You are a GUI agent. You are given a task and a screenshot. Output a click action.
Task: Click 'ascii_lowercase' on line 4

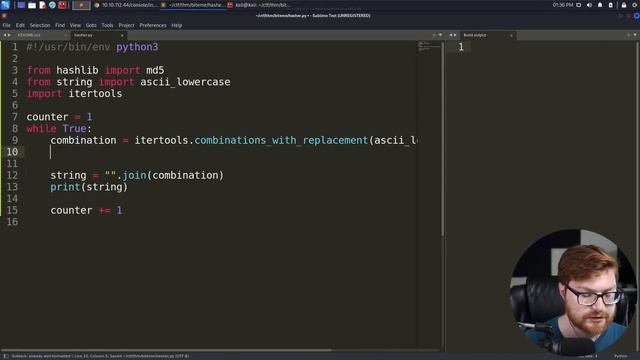185,82
